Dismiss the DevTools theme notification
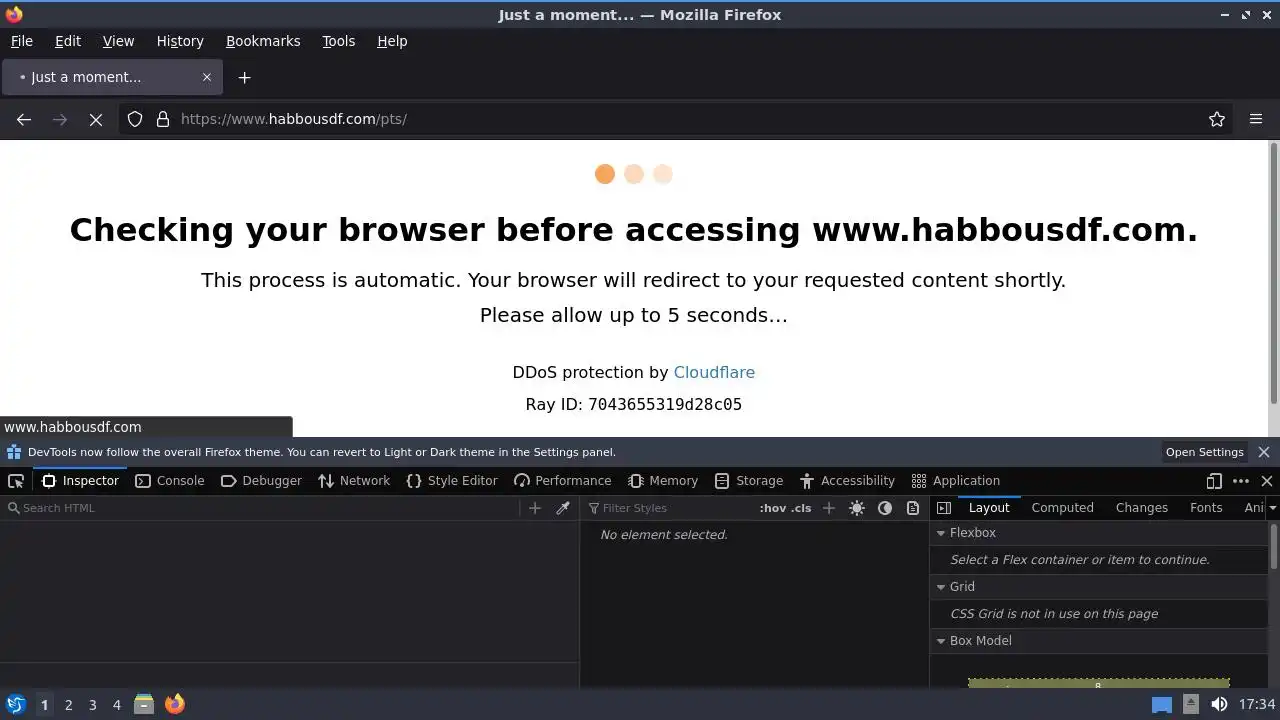1280x720 pixels. point(1264,452)
